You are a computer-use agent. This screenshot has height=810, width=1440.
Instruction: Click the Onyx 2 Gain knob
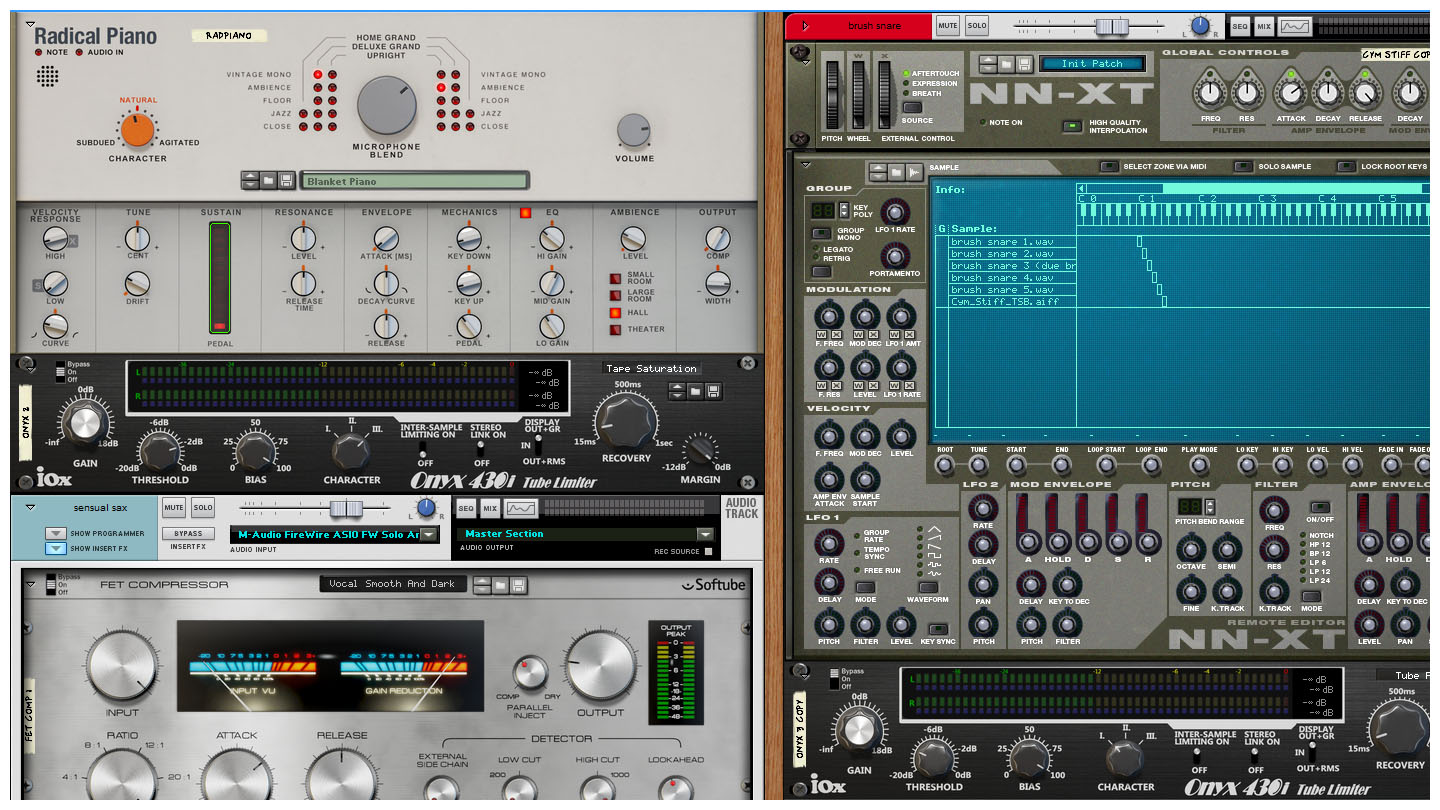coord(85,423)
